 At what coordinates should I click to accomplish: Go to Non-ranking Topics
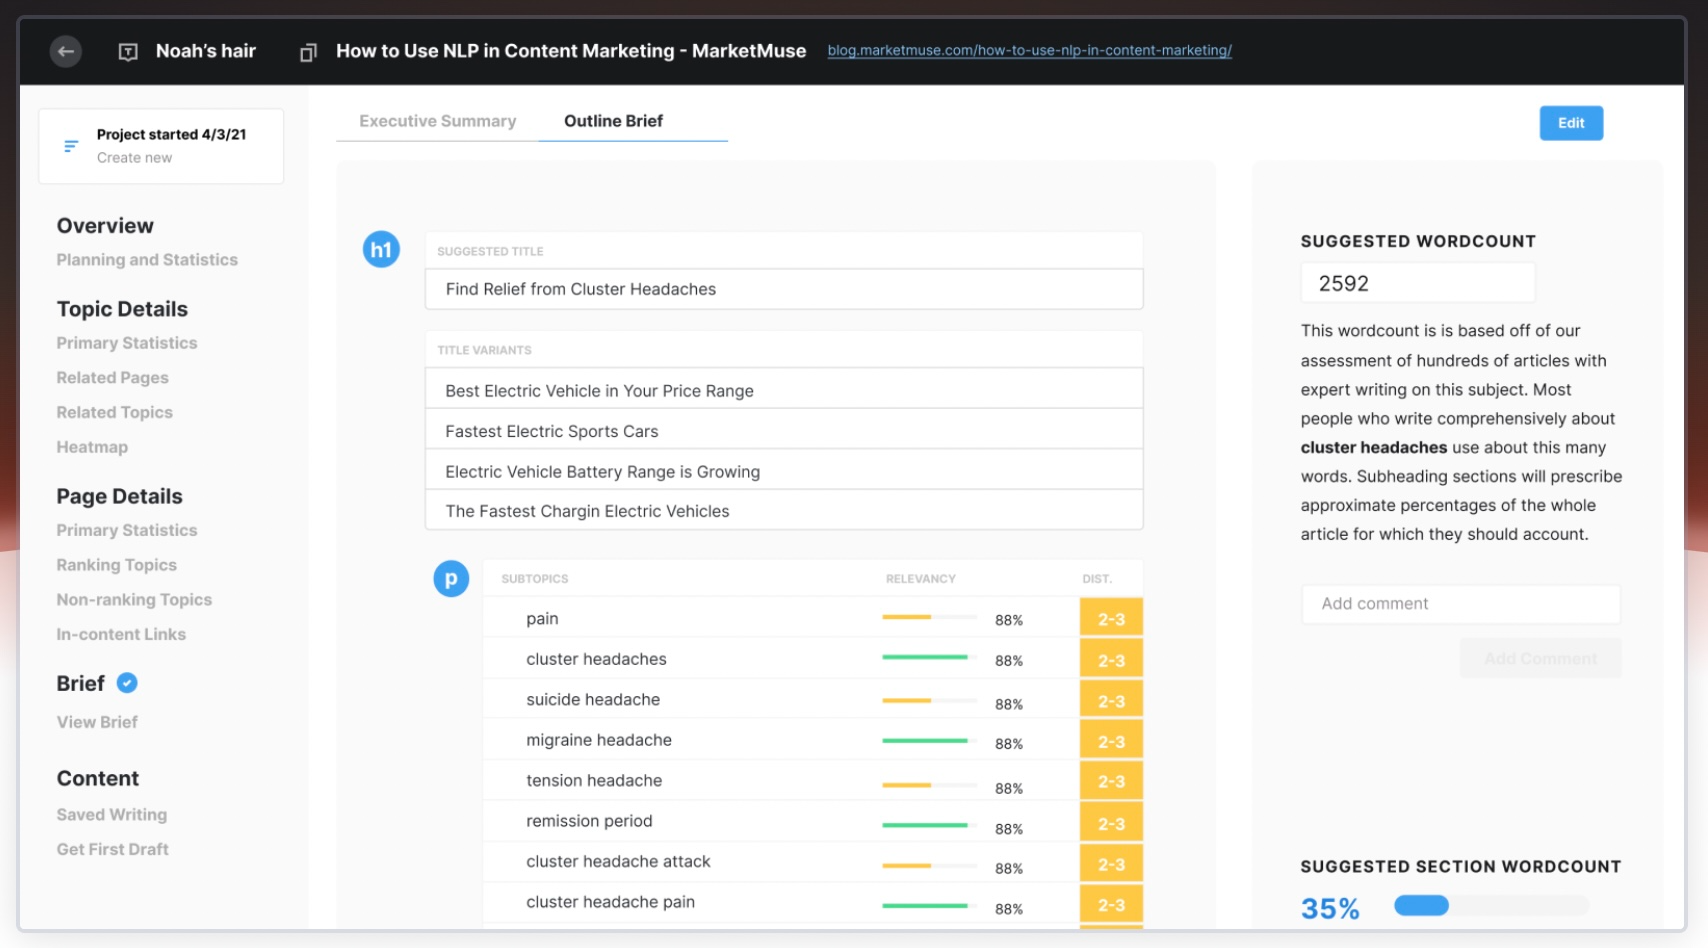pos(134,600)
